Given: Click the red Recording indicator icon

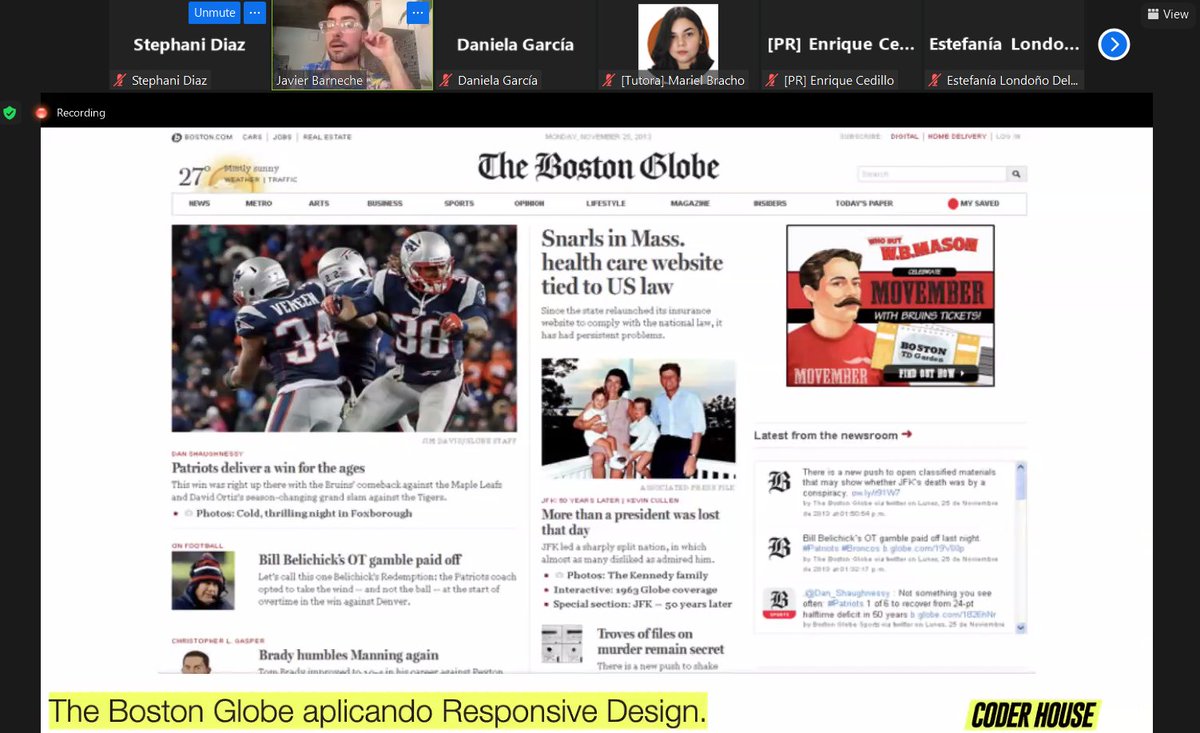Looking at the screenshot, I should coord(42,113).
